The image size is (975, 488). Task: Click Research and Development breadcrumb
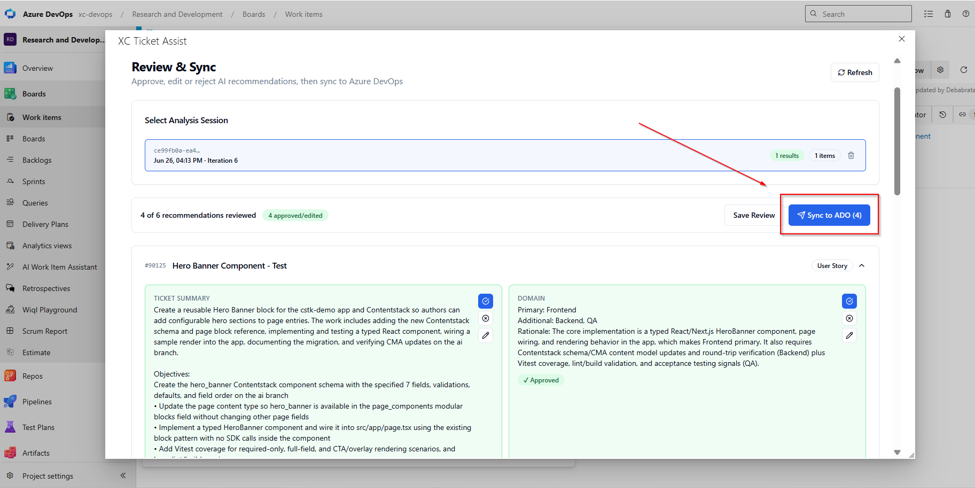pyautogui.click(x=177, y=14)
